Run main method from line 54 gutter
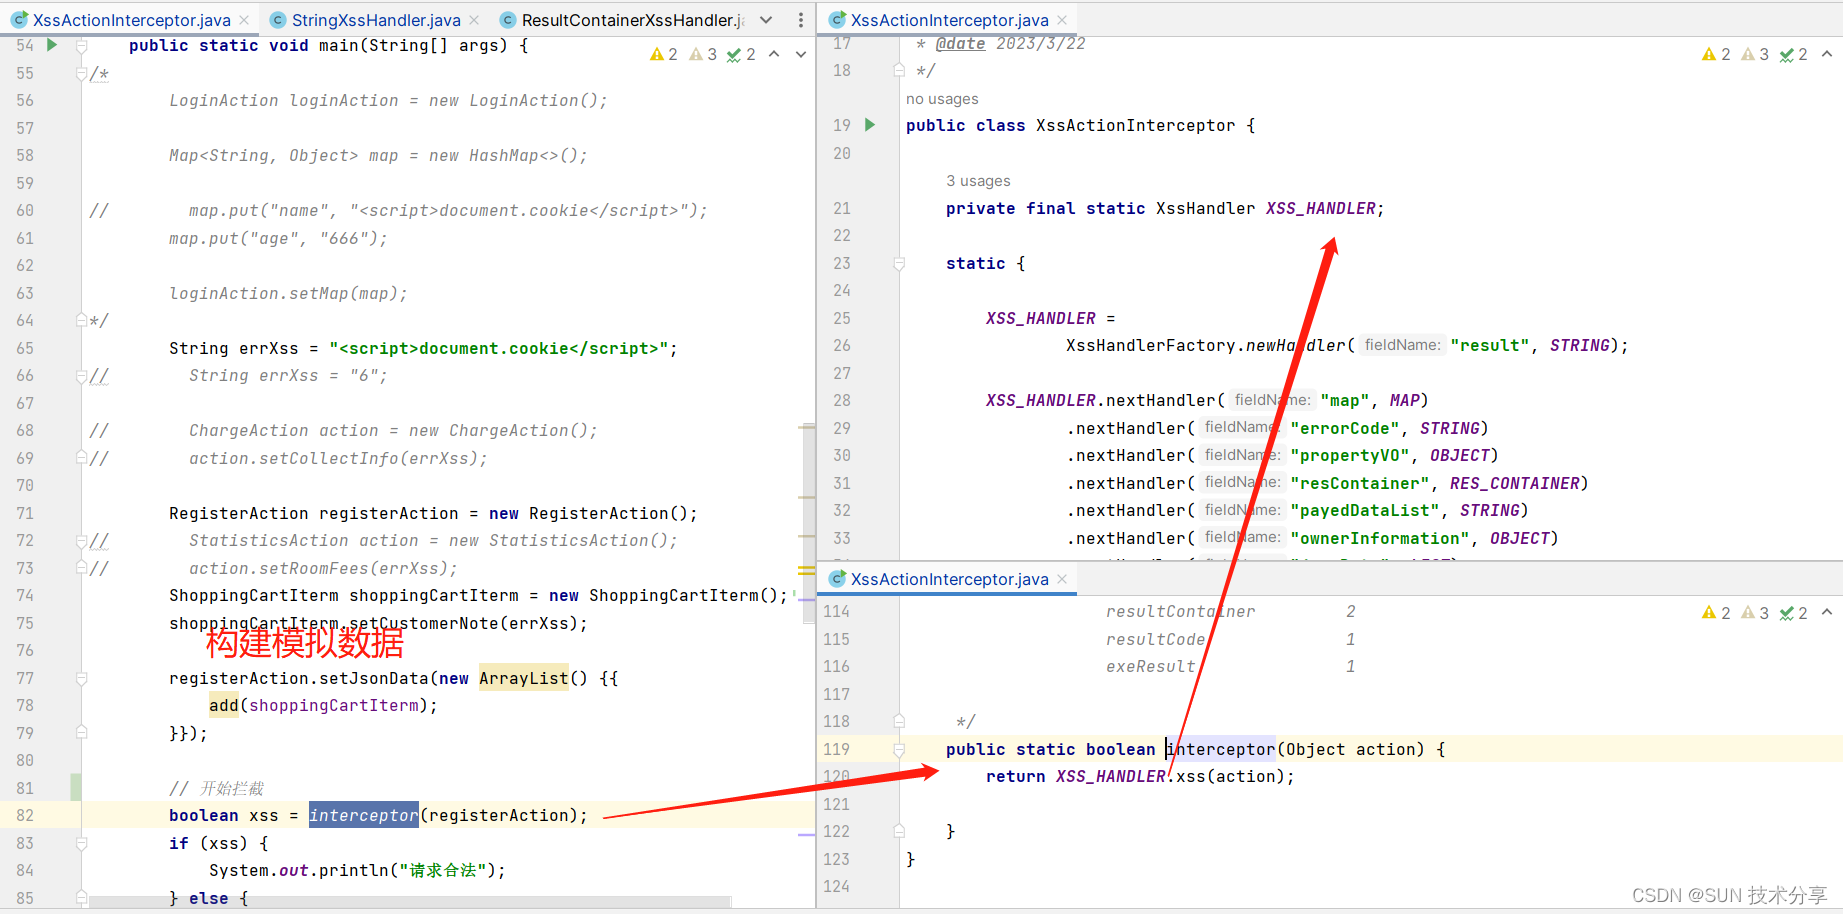The width and height of the screenshot is (1843, 914). tap(52, 45)
